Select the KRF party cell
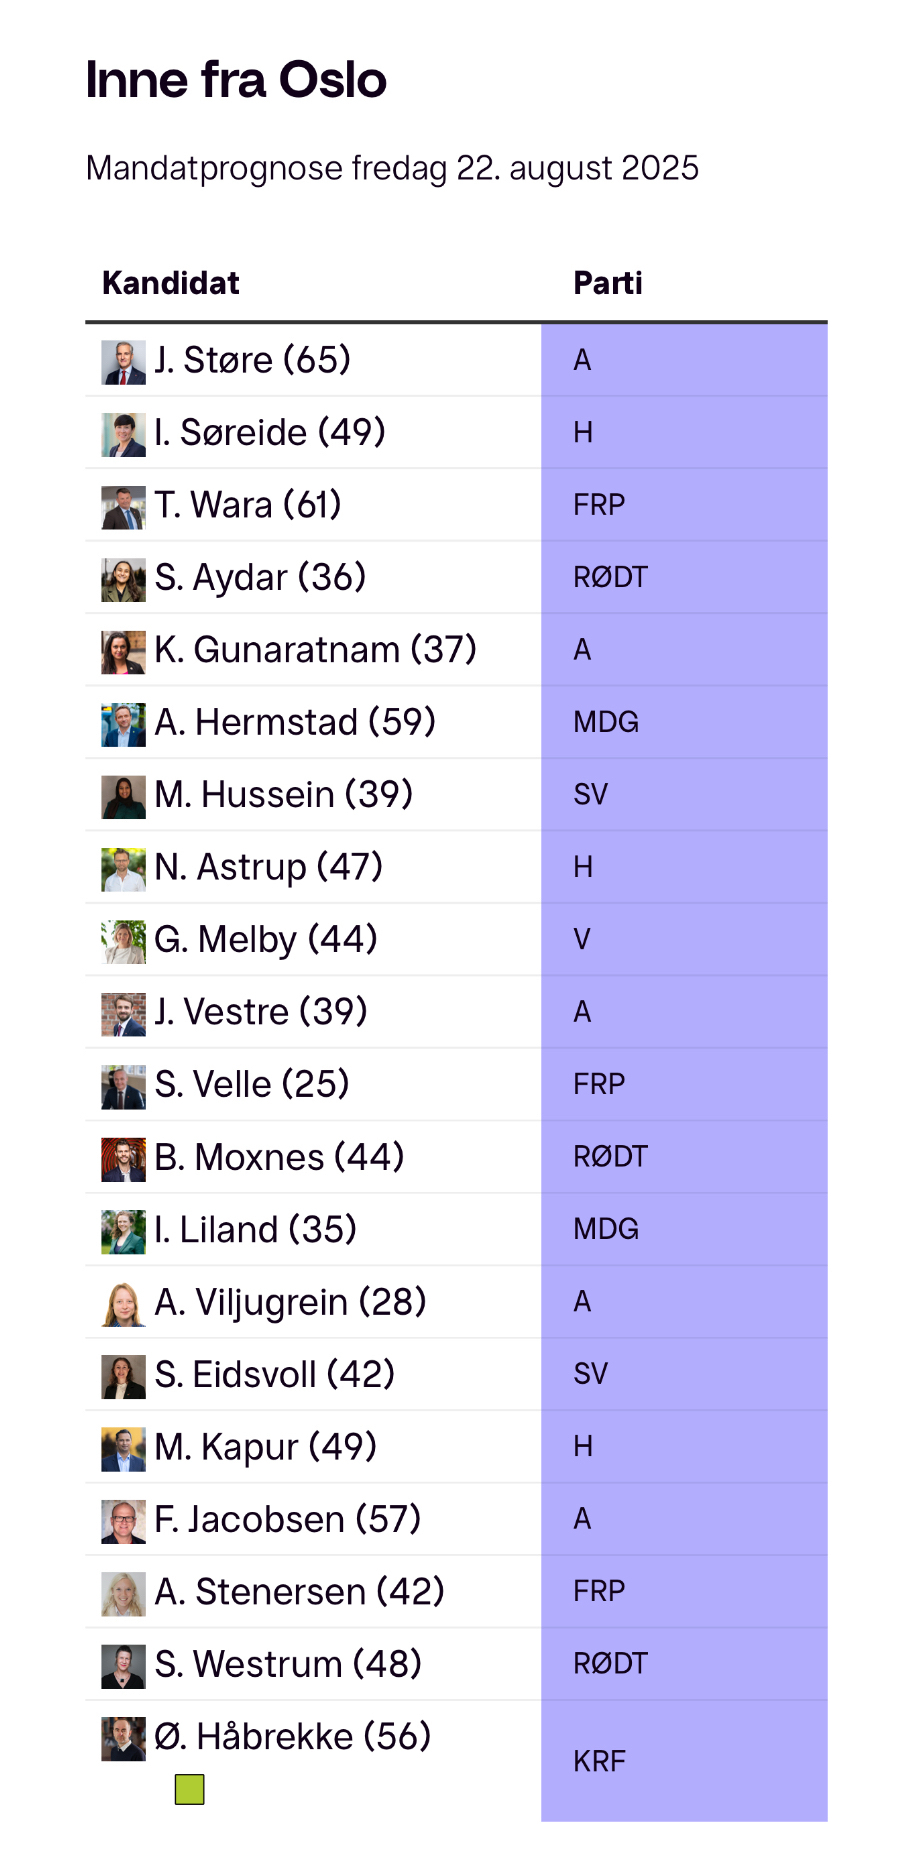Viewport: 915px width, 1868px height. 684,1761
